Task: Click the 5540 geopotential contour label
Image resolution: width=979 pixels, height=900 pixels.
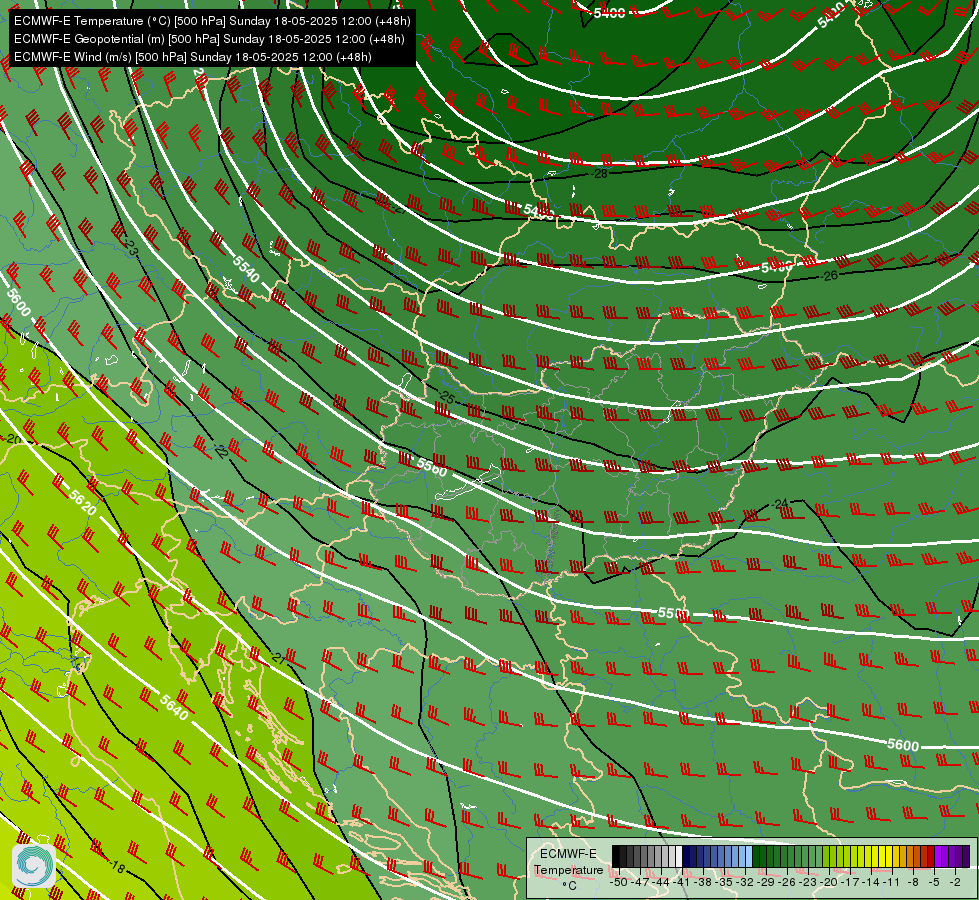Action: click(246, 269)
